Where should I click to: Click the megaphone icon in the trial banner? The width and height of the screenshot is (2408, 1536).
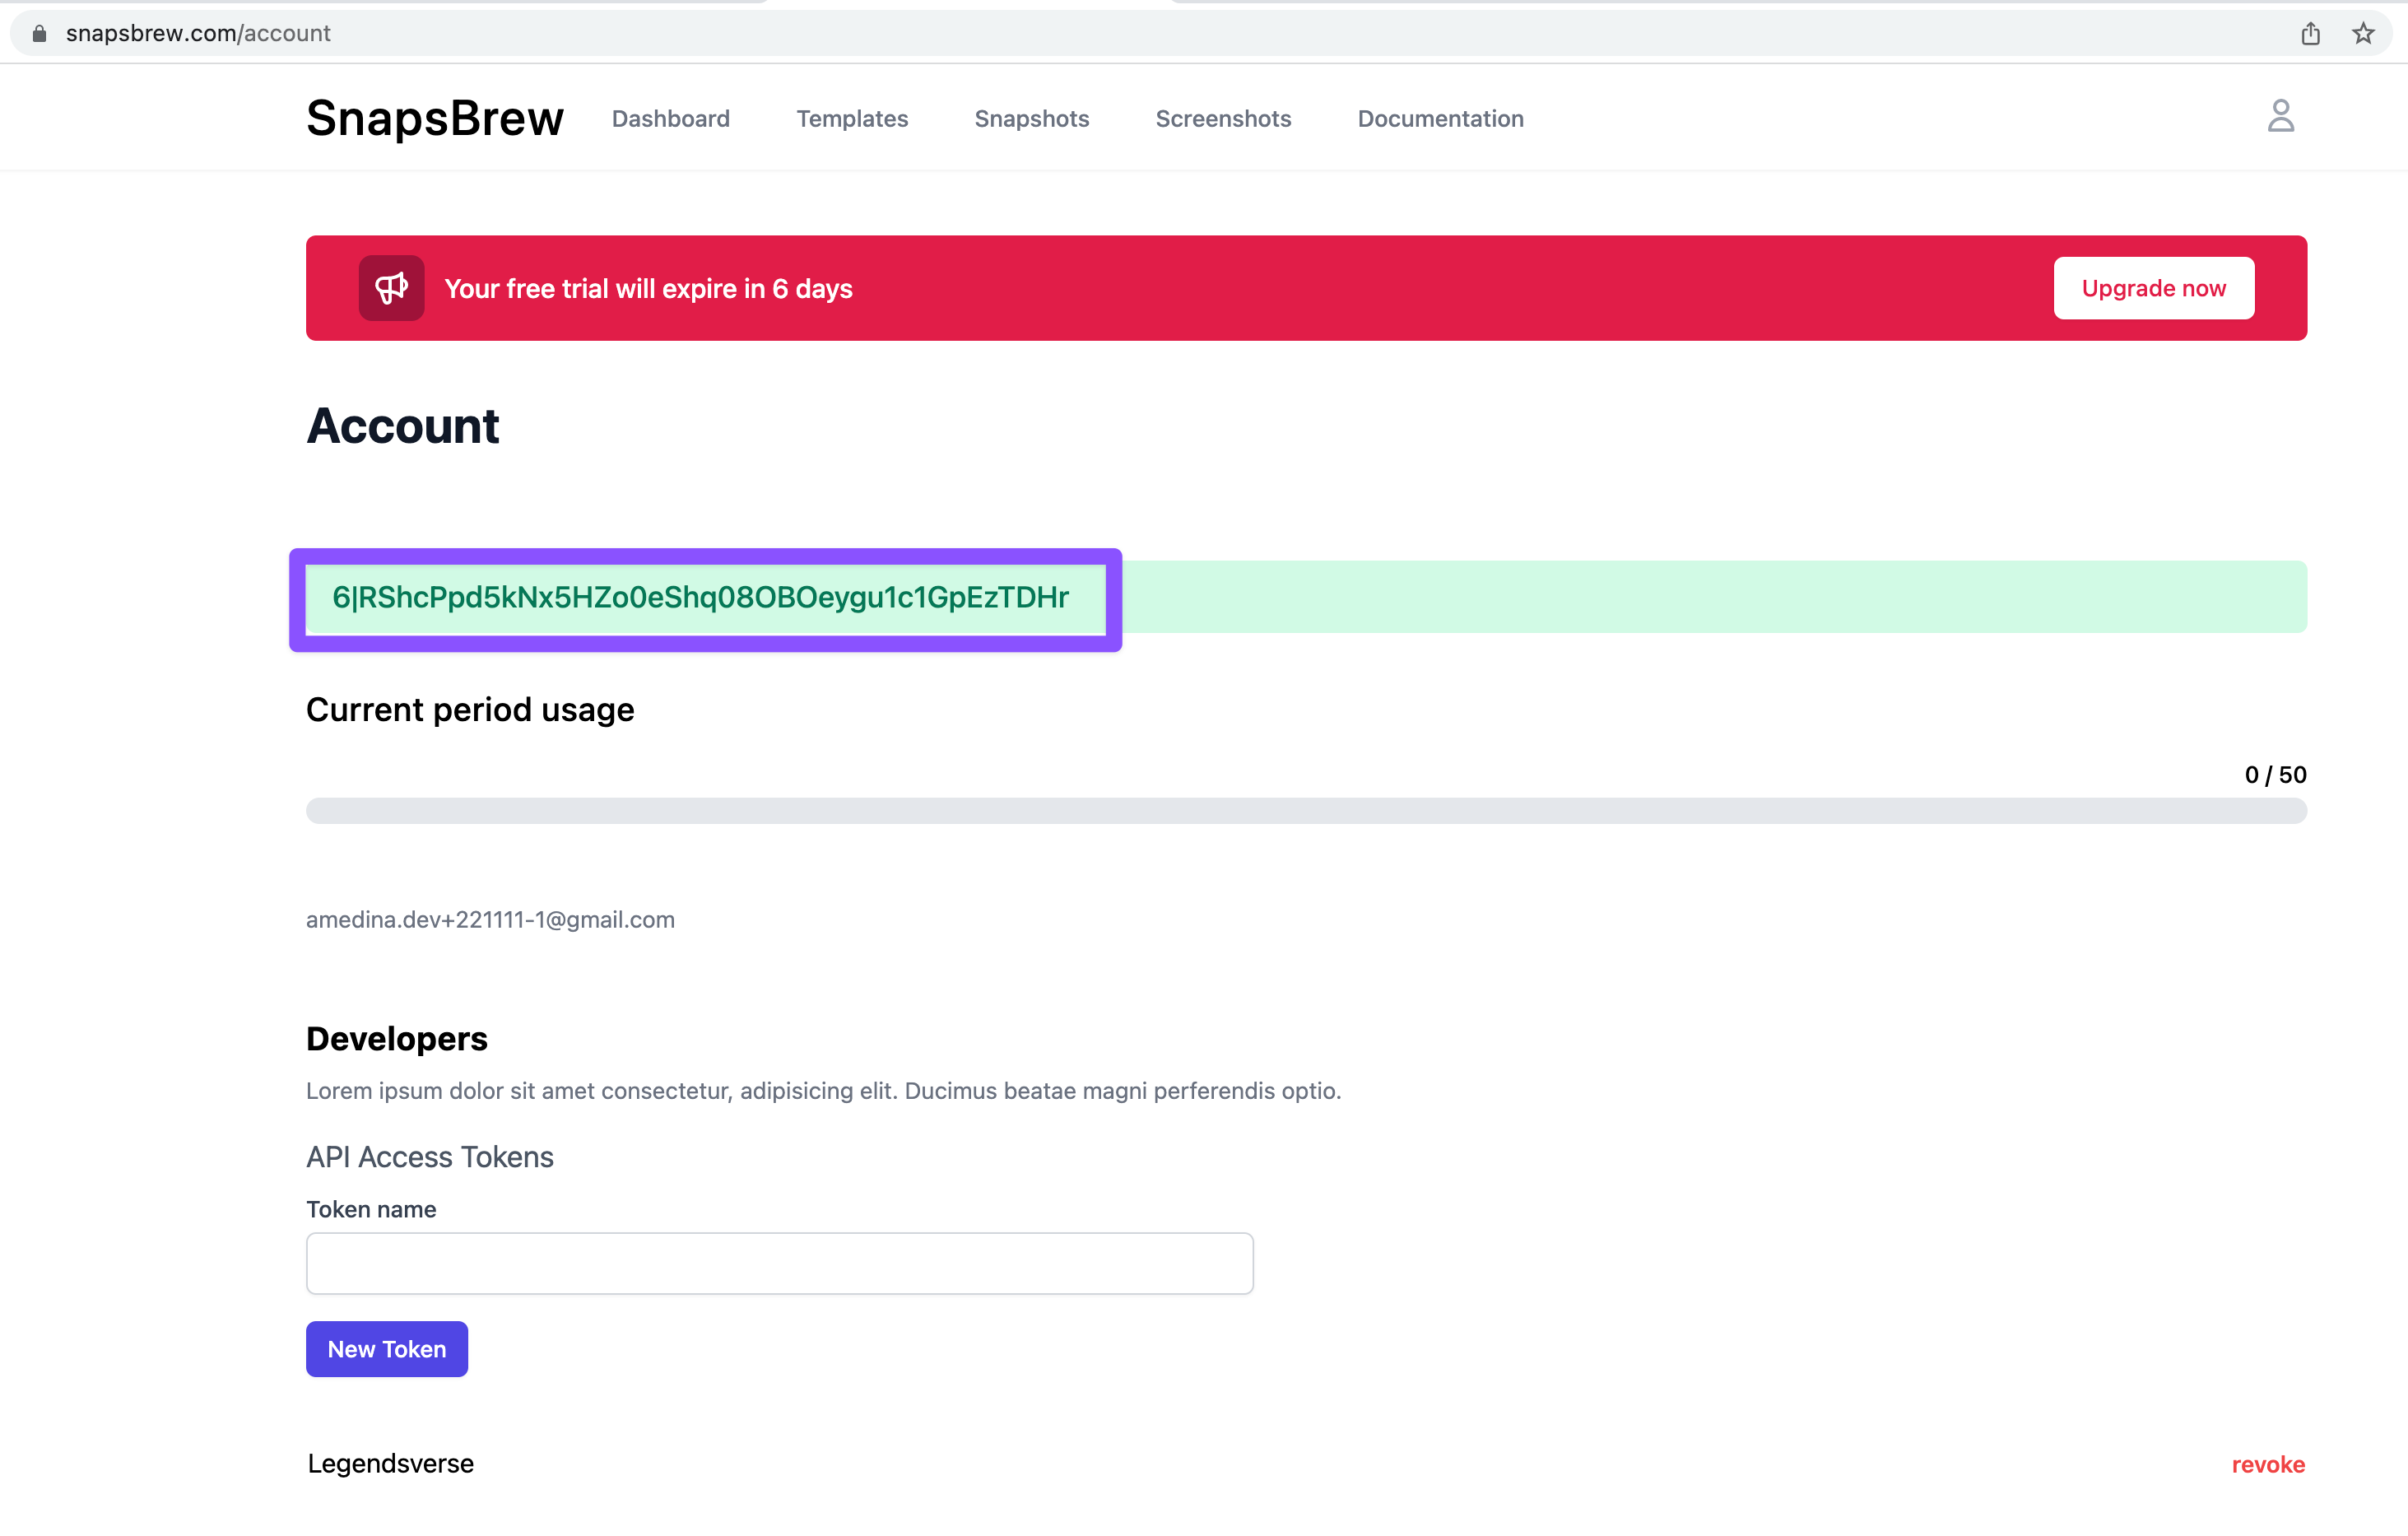[x=391, y=288]
